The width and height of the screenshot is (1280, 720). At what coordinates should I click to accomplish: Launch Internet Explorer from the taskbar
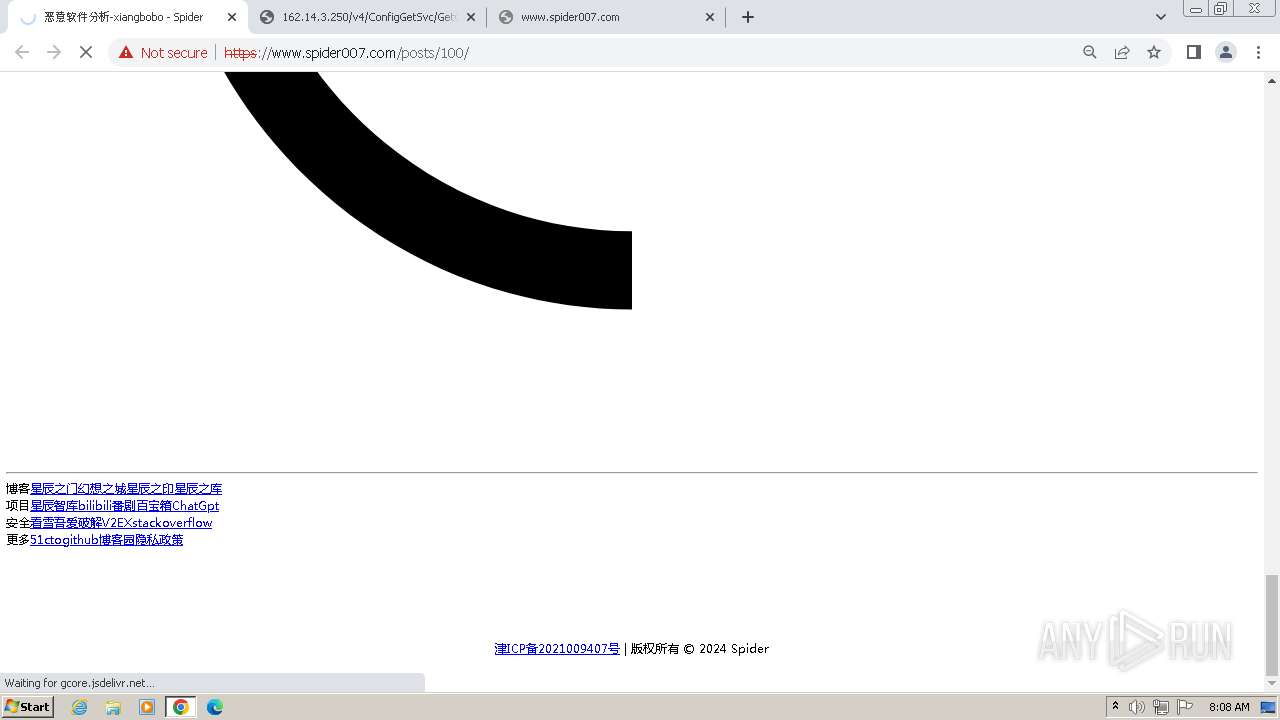tap(79, 707)
